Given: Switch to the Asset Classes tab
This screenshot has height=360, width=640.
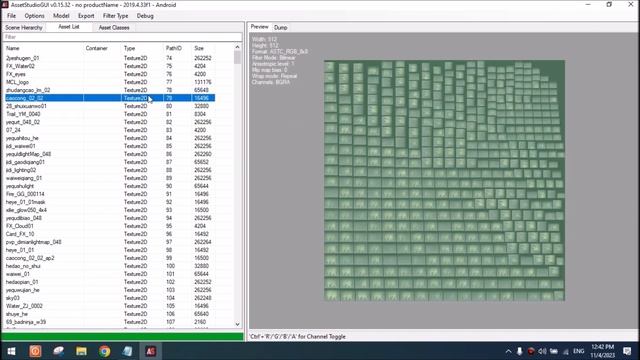Looking at the screenshot, I should (114, 27).
